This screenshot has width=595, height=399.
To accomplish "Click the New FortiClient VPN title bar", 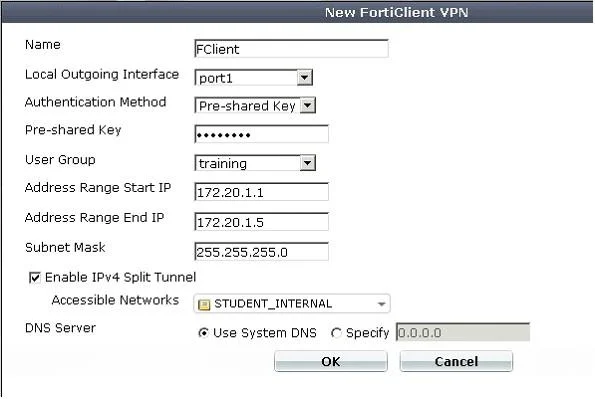I will point(298,12).
